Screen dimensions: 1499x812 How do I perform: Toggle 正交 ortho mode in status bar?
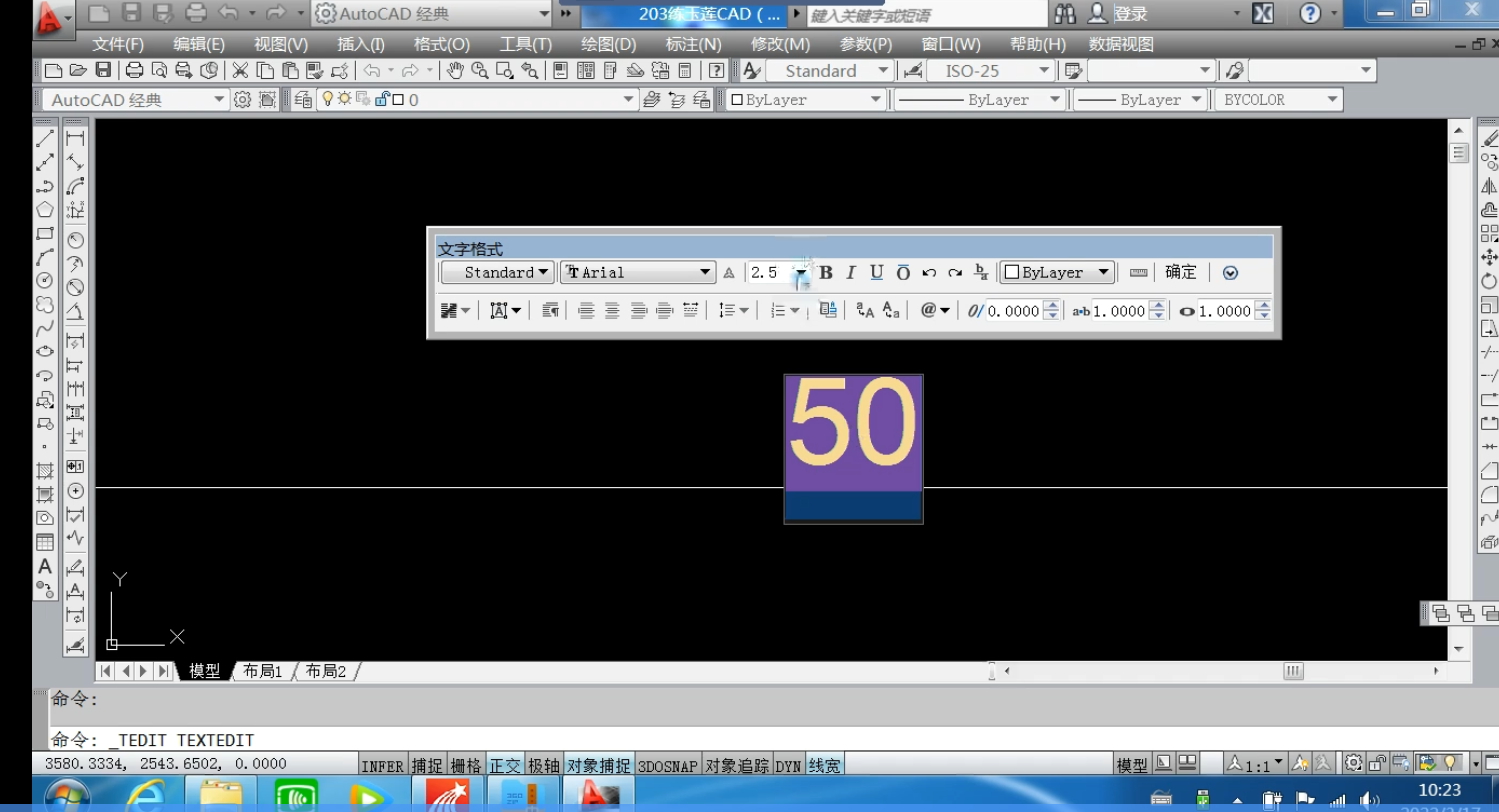tap(505, 766)
